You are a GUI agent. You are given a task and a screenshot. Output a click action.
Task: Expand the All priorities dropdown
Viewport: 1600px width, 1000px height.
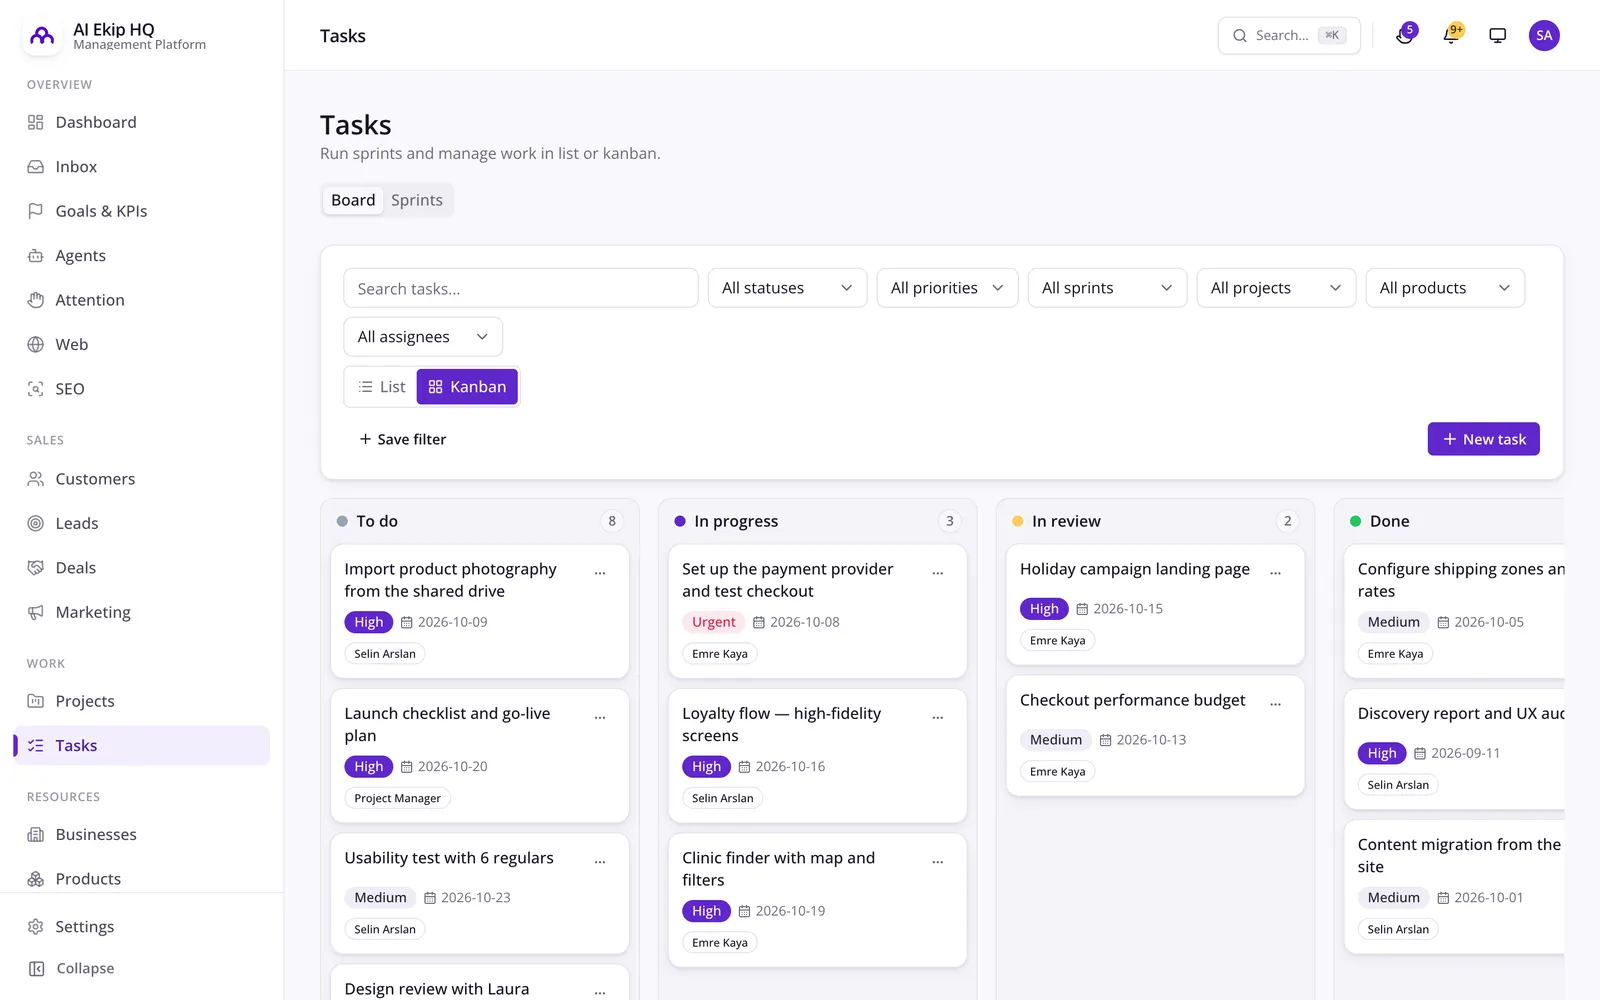(x=947, y=288)
